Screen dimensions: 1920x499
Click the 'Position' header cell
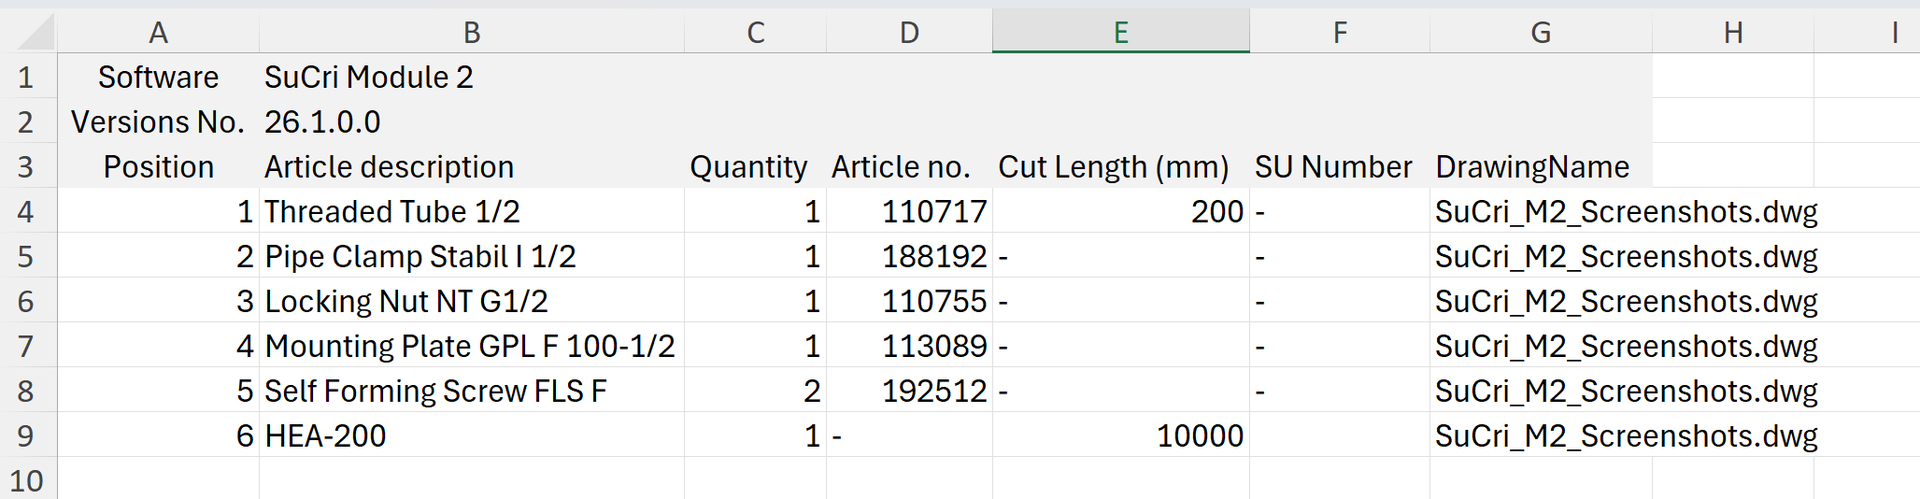[158, 167]
